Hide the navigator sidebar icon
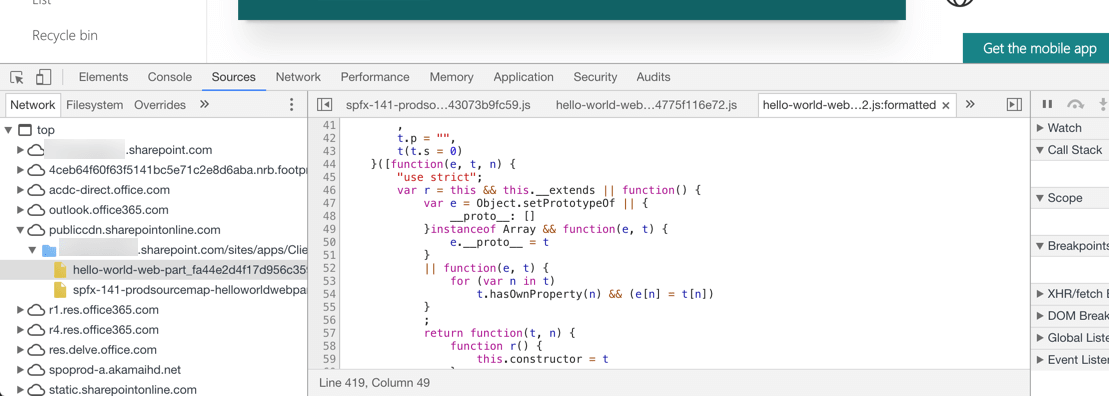1109x396 pixels. (x=325, y=105)
